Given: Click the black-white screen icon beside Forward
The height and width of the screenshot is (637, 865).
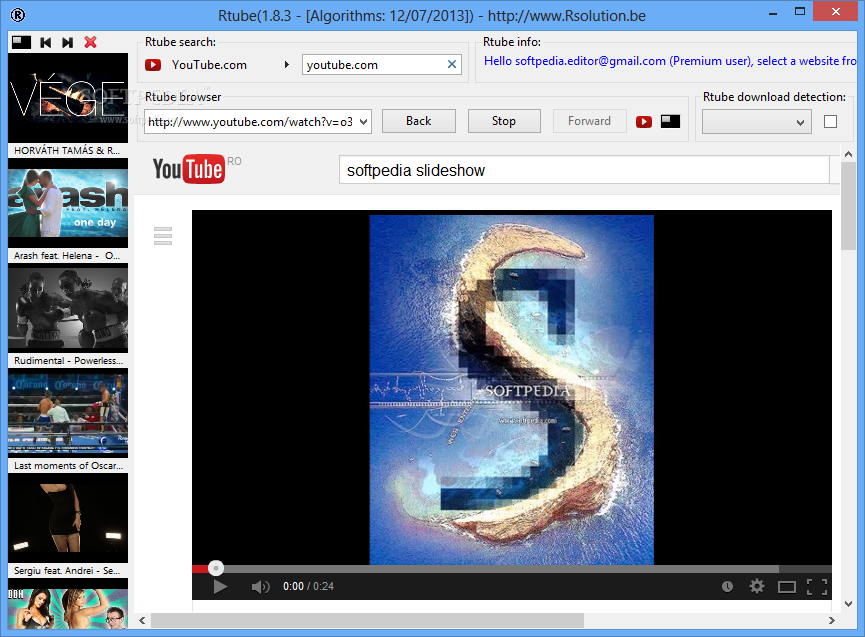Looking at the screenshot, I should coord(670,121).
